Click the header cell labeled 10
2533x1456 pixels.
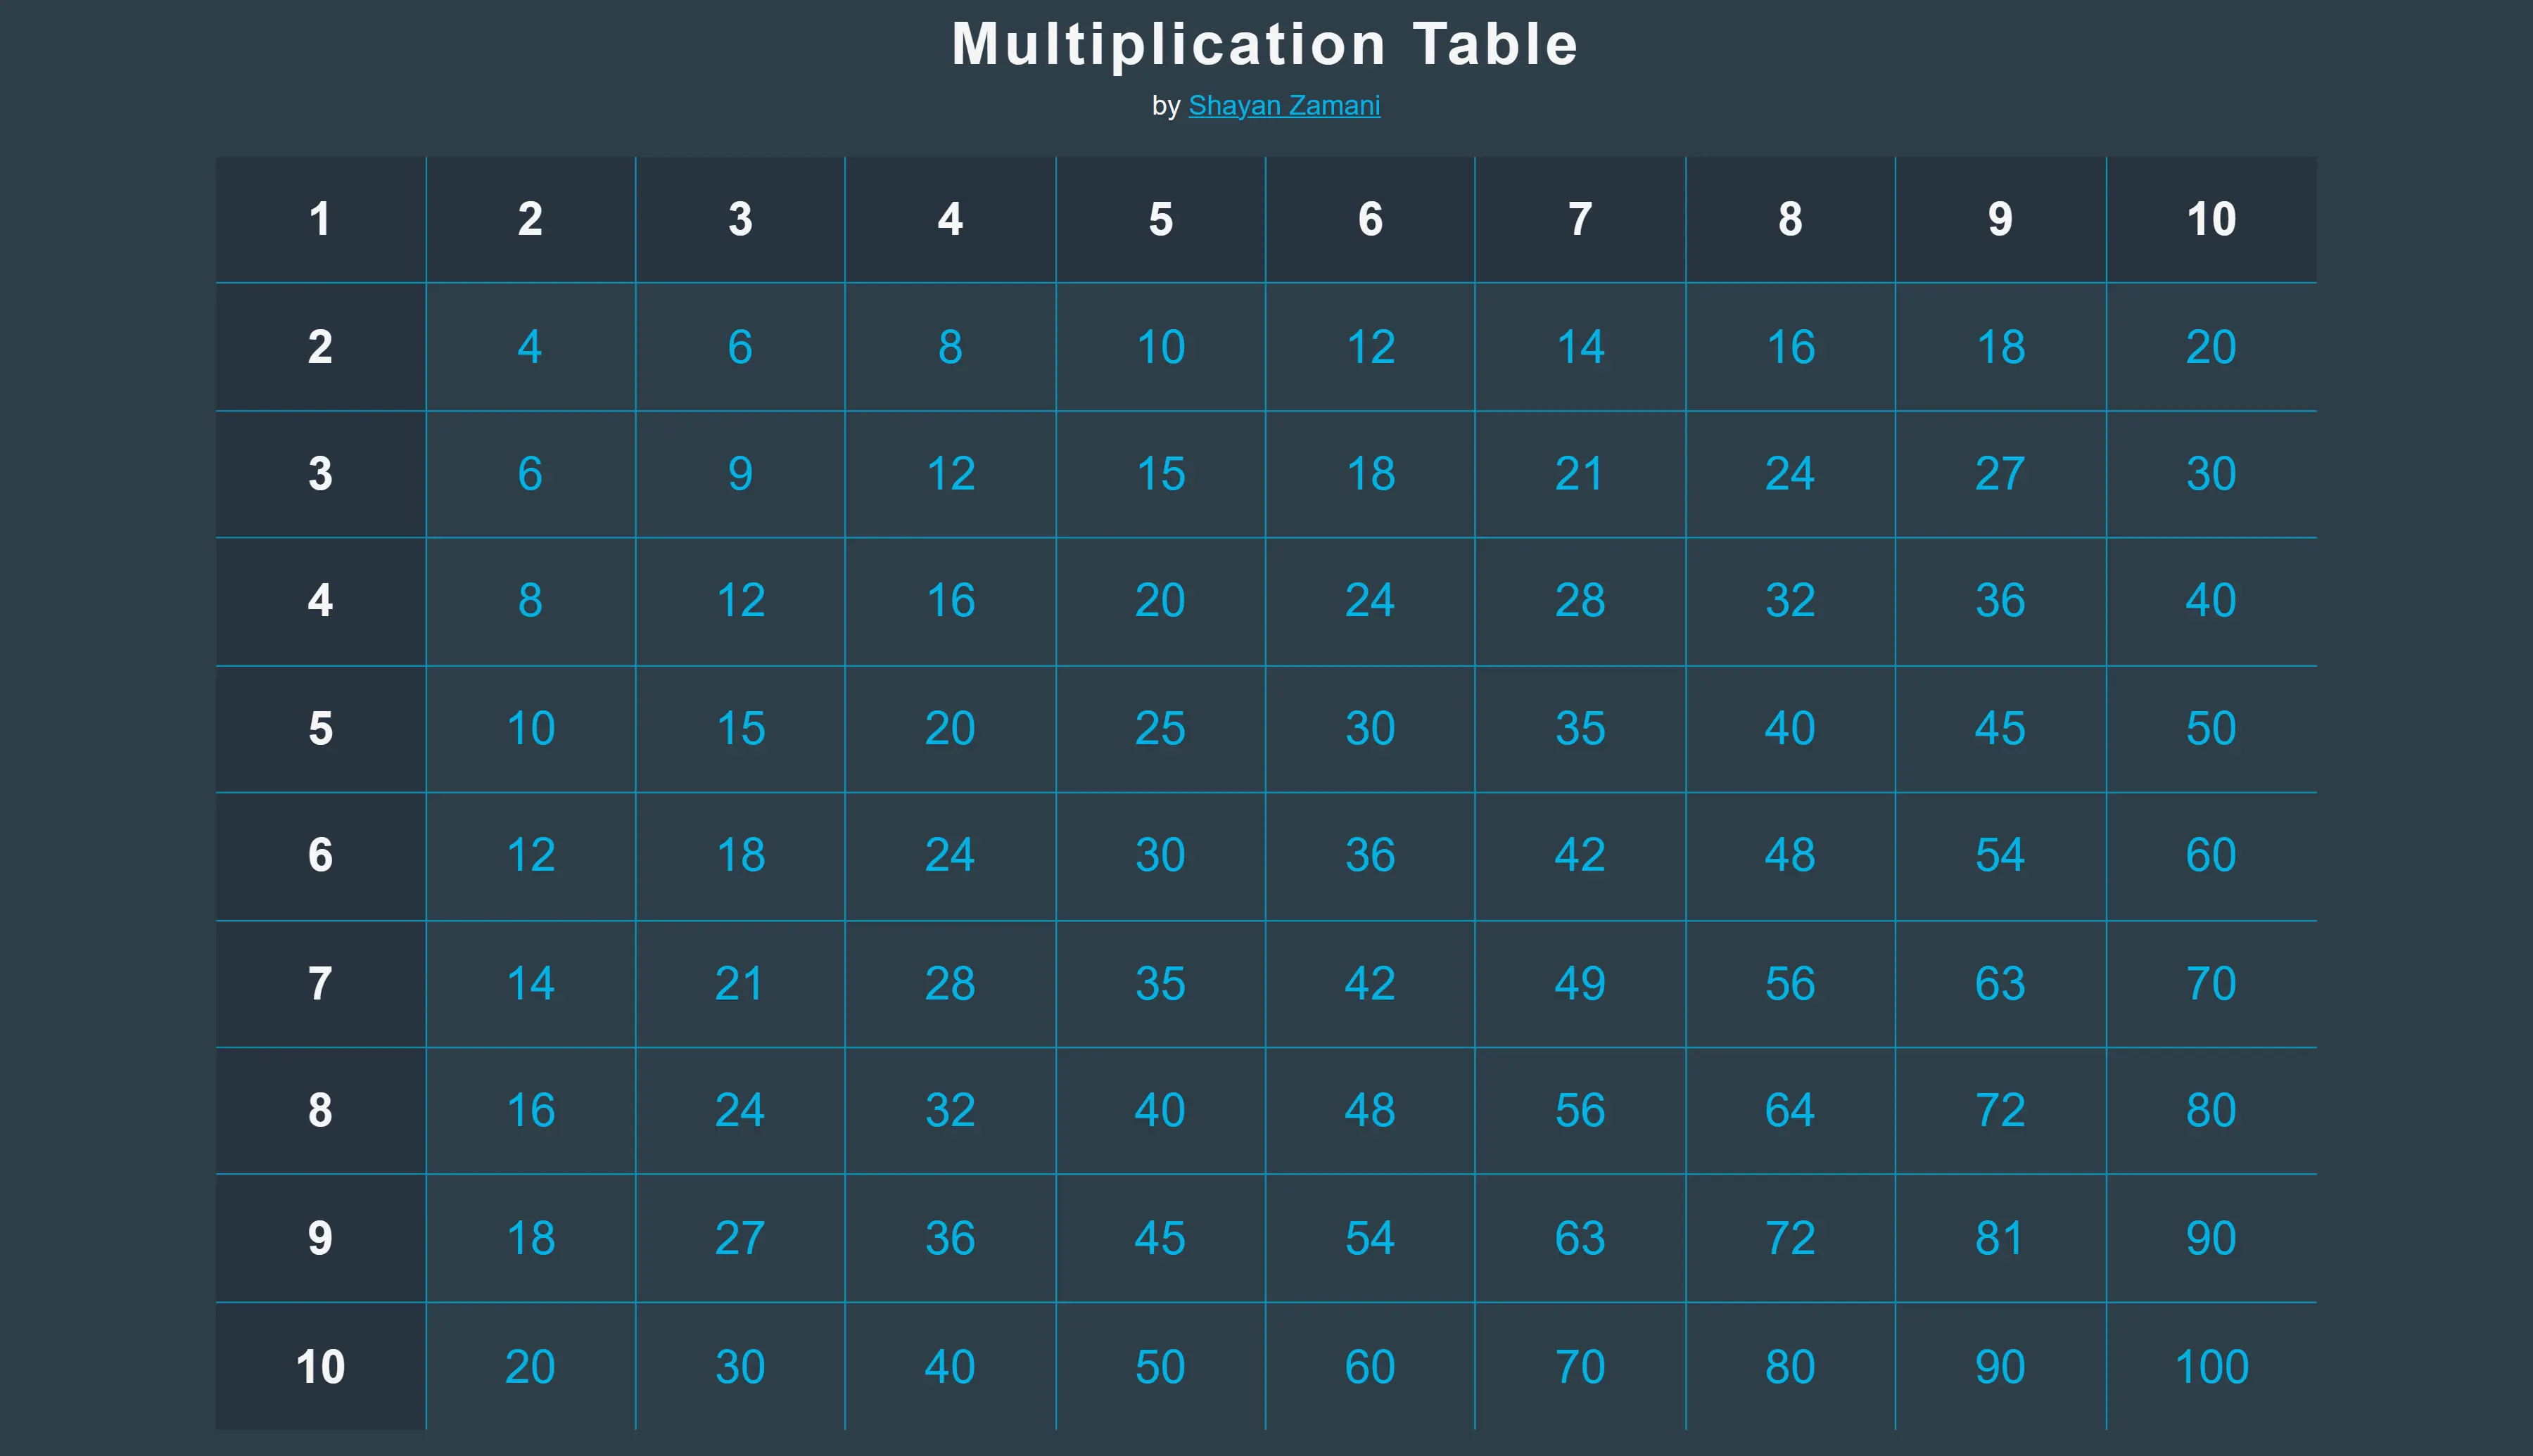point(2209,219)
